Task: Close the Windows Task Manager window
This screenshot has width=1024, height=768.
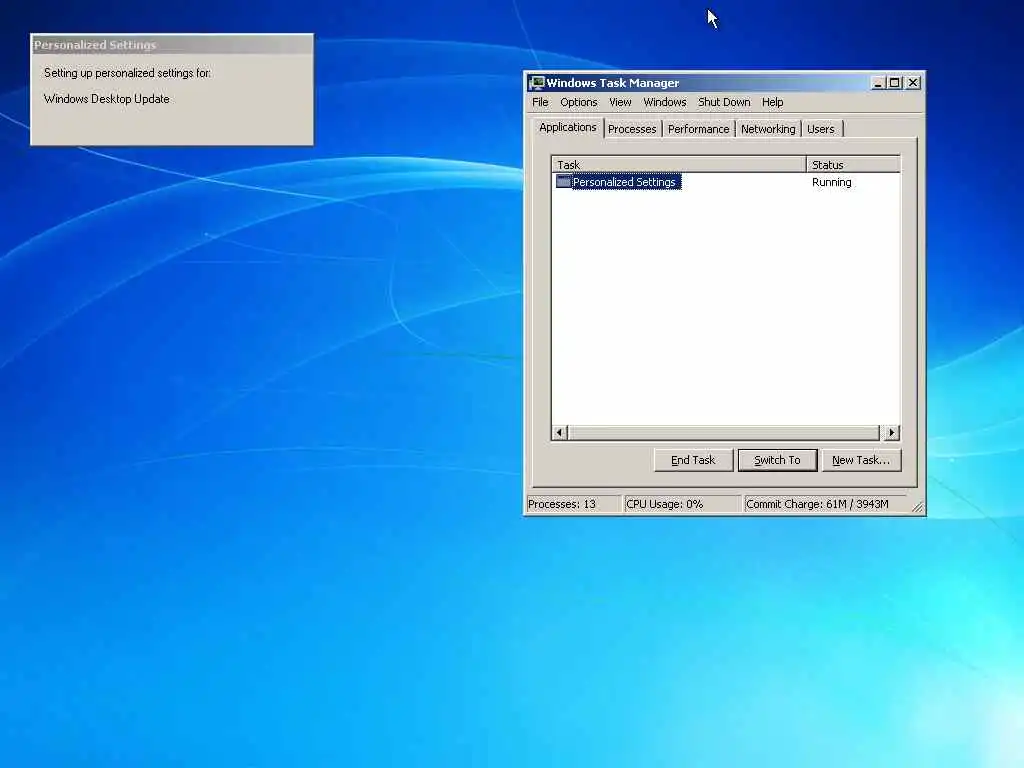Action: point(913,83)
